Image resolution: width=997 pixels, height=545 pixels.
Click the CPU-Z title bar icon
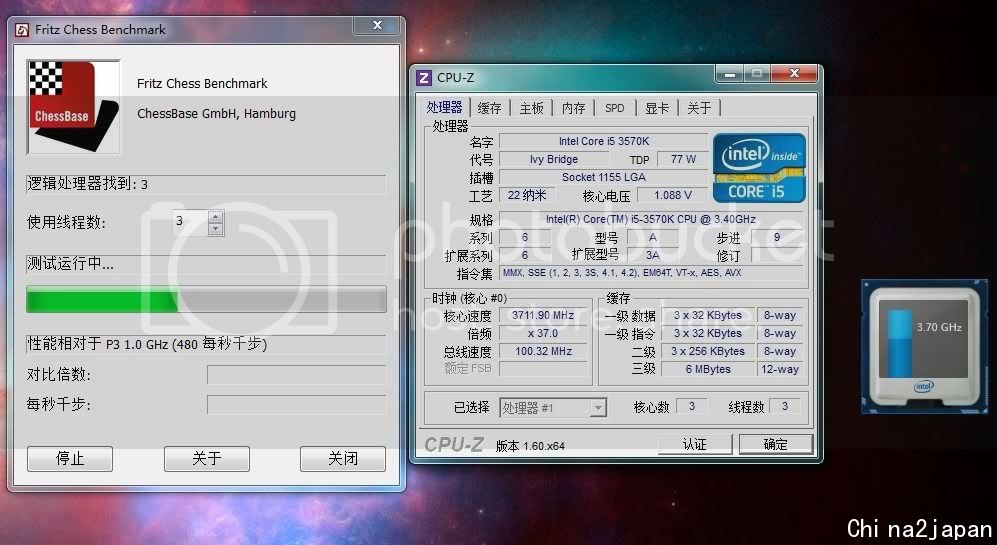[x=423, y=78]
